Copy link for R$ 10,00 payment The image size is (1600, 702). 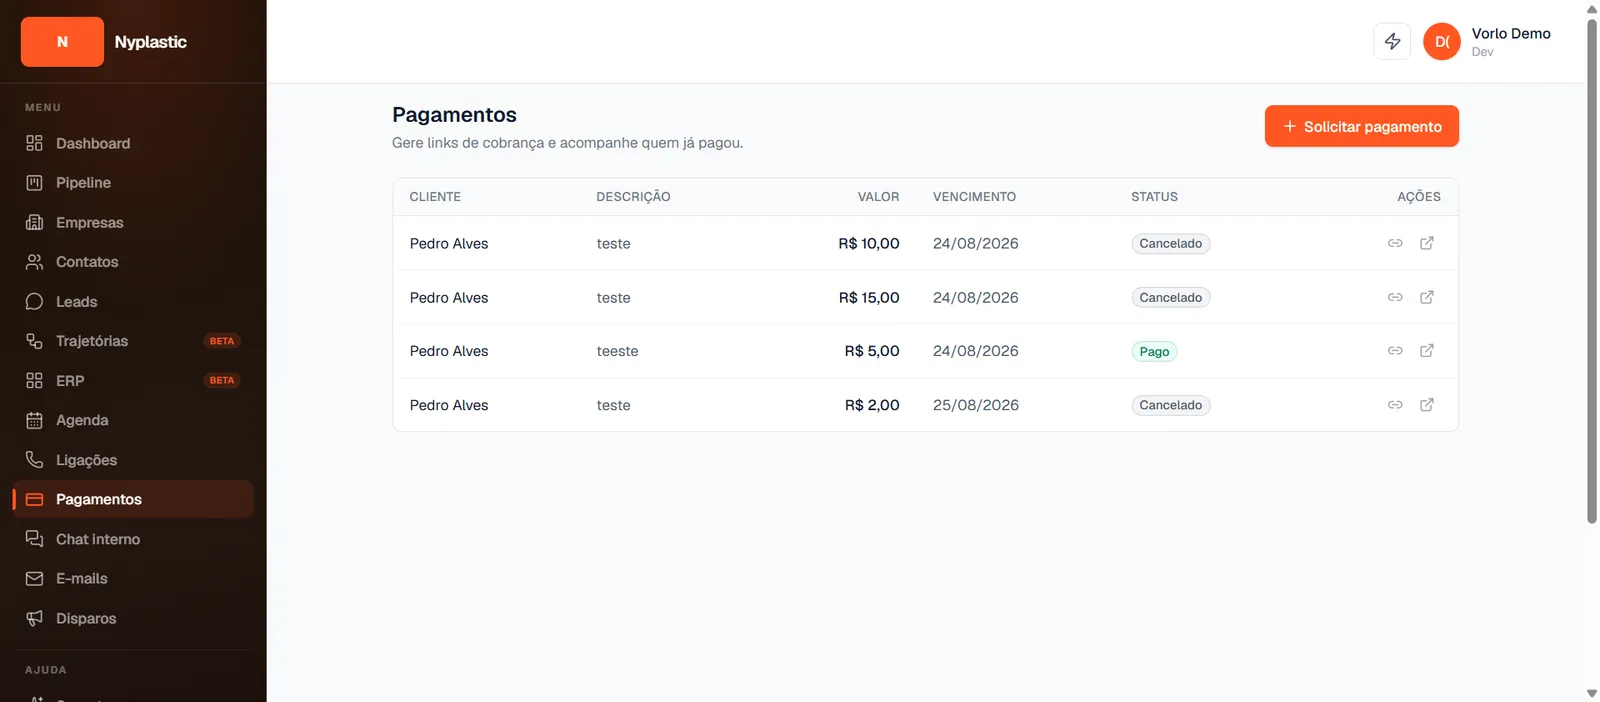pyautogui.click(x=1395, y=243)
